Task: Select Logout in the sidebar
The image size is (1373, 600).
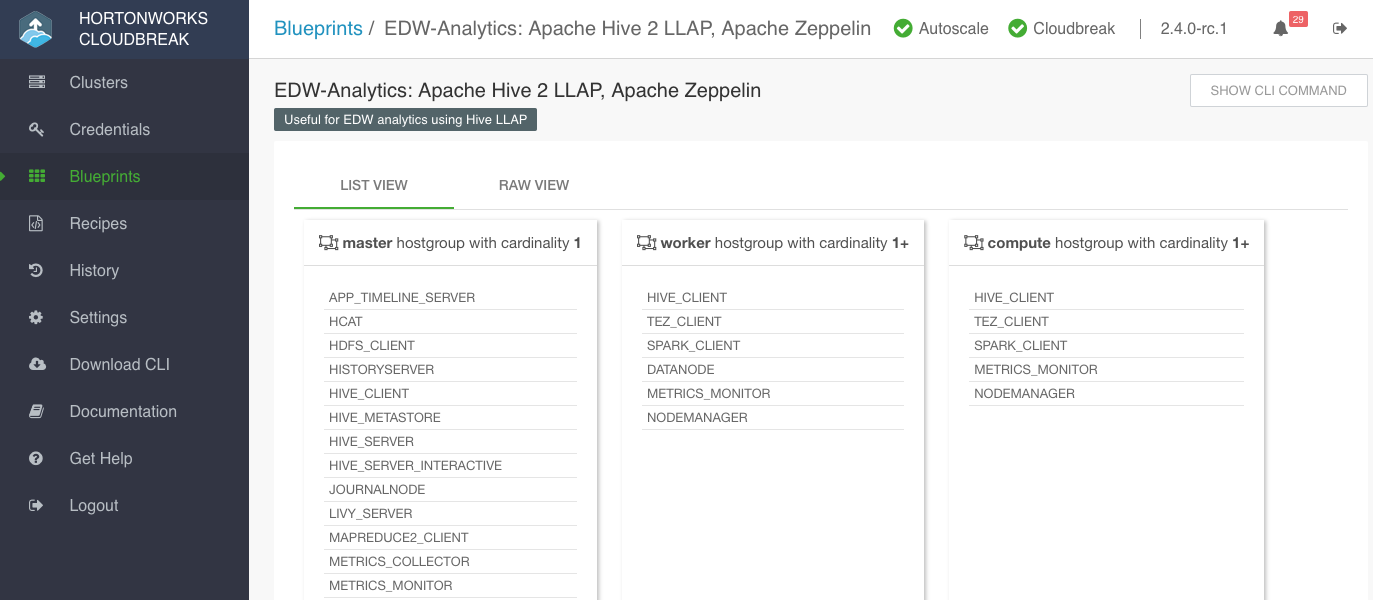Action: tap(124, 505)
